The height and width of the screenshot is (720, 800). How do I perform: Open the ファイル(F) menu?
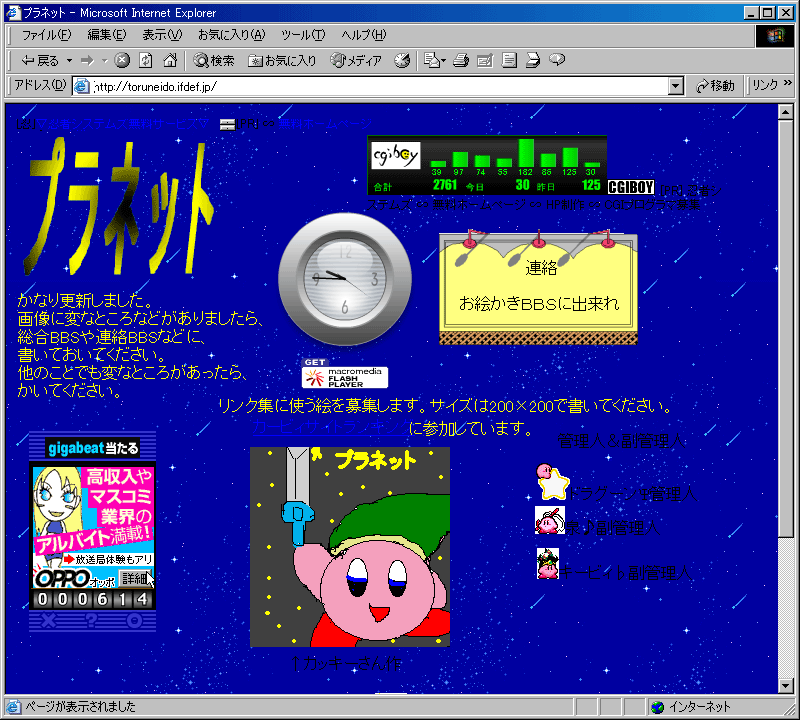[x=46, y=35]
